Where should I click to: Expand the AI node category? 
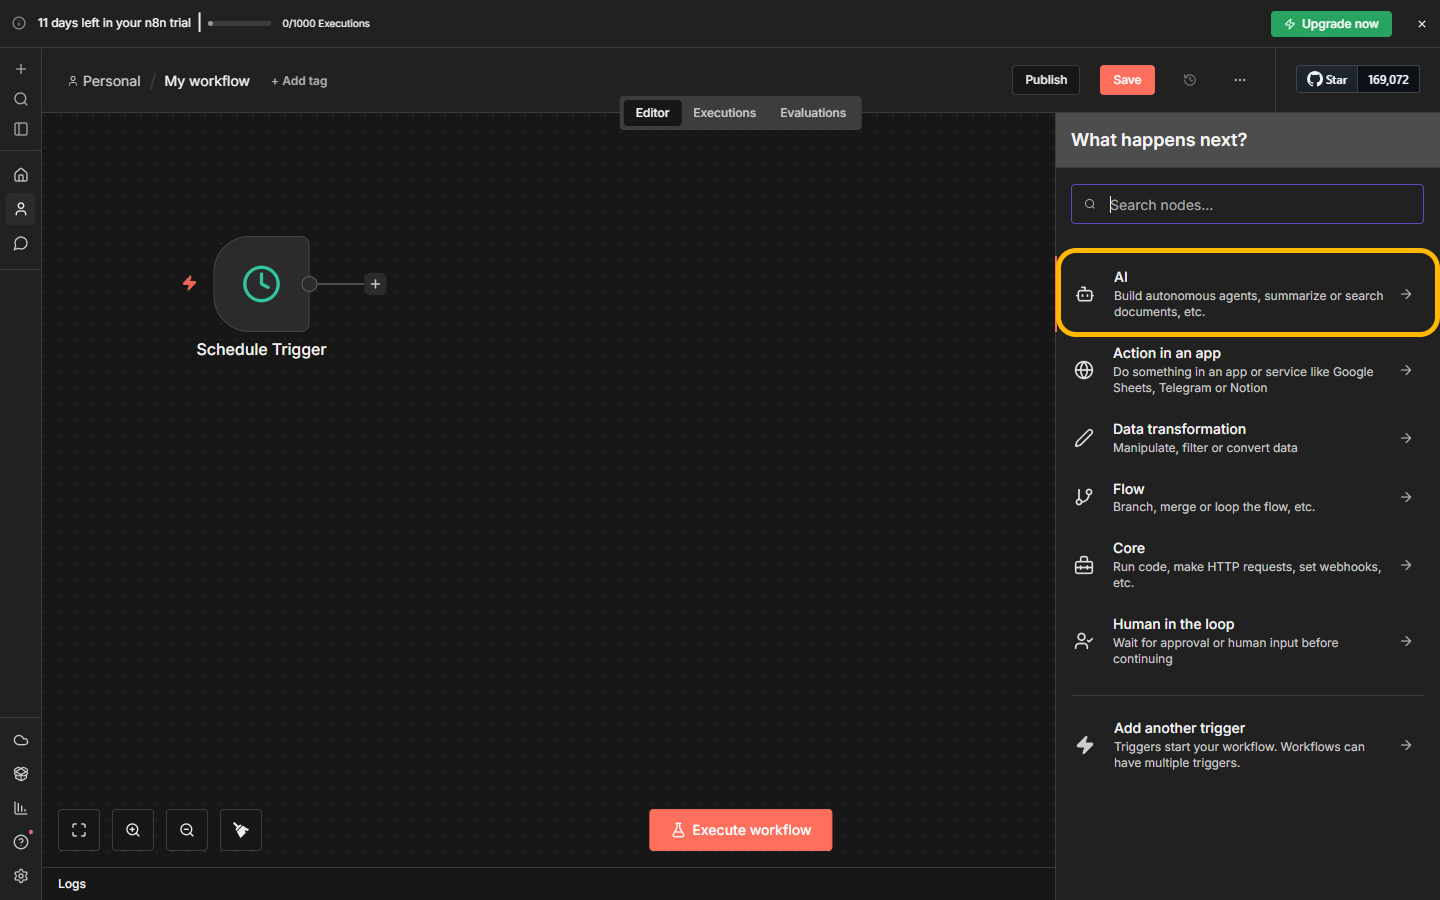(1247, 293)
